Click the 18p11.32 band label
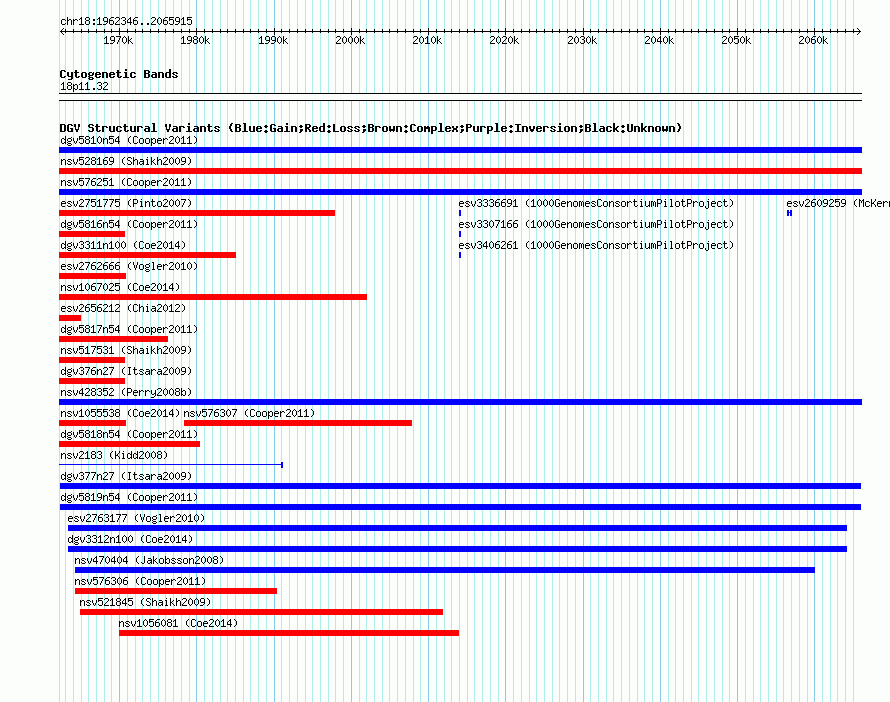890x702 pixels. tap(84, 86)
